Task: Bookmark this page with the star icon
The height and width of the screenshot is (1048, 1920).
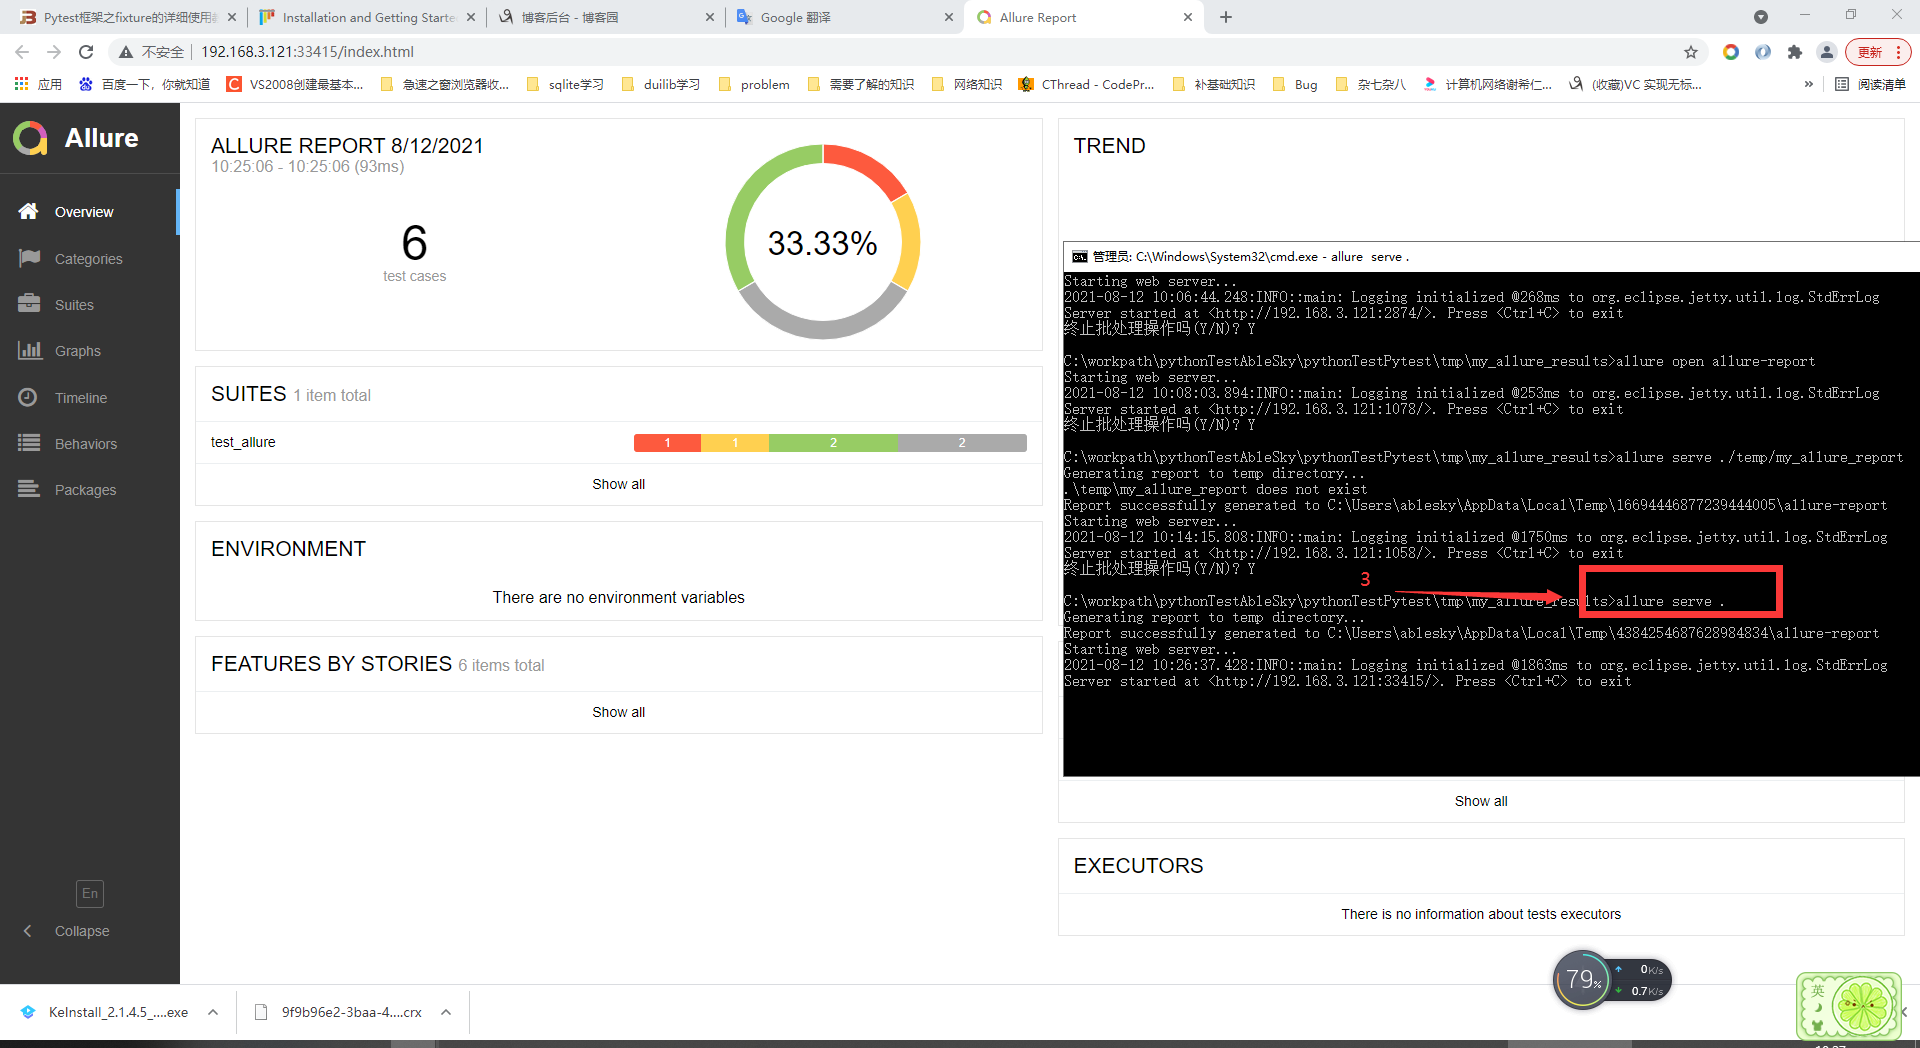Action: click(1691, 52)
